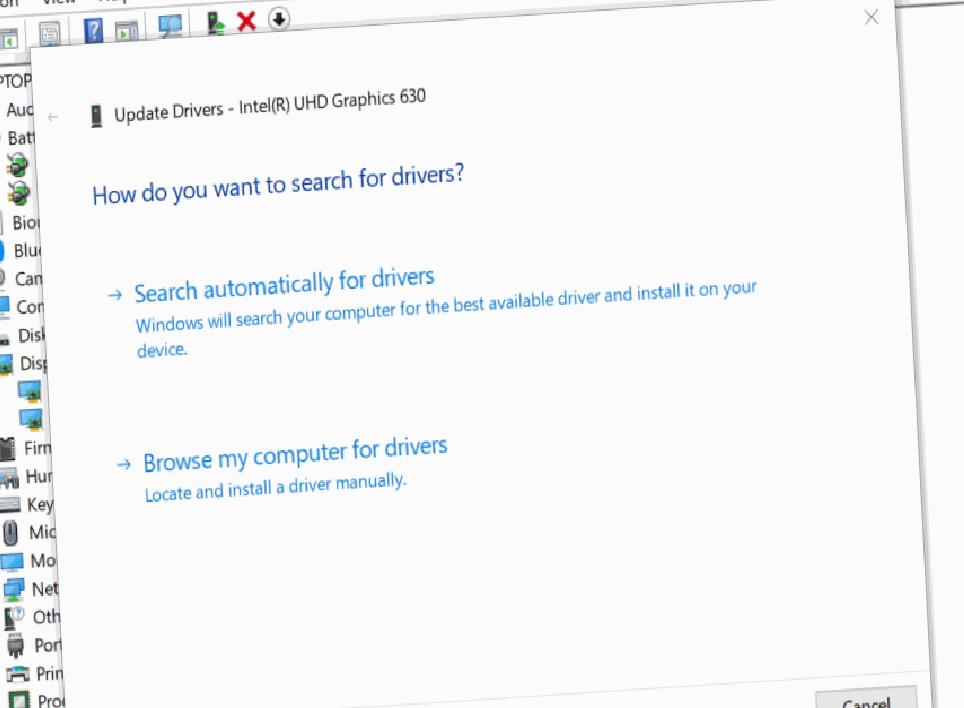The height and width of the screenshot is (708, 964).
Task: Click the blue question mark Help icon
Action: click(93, 30)
